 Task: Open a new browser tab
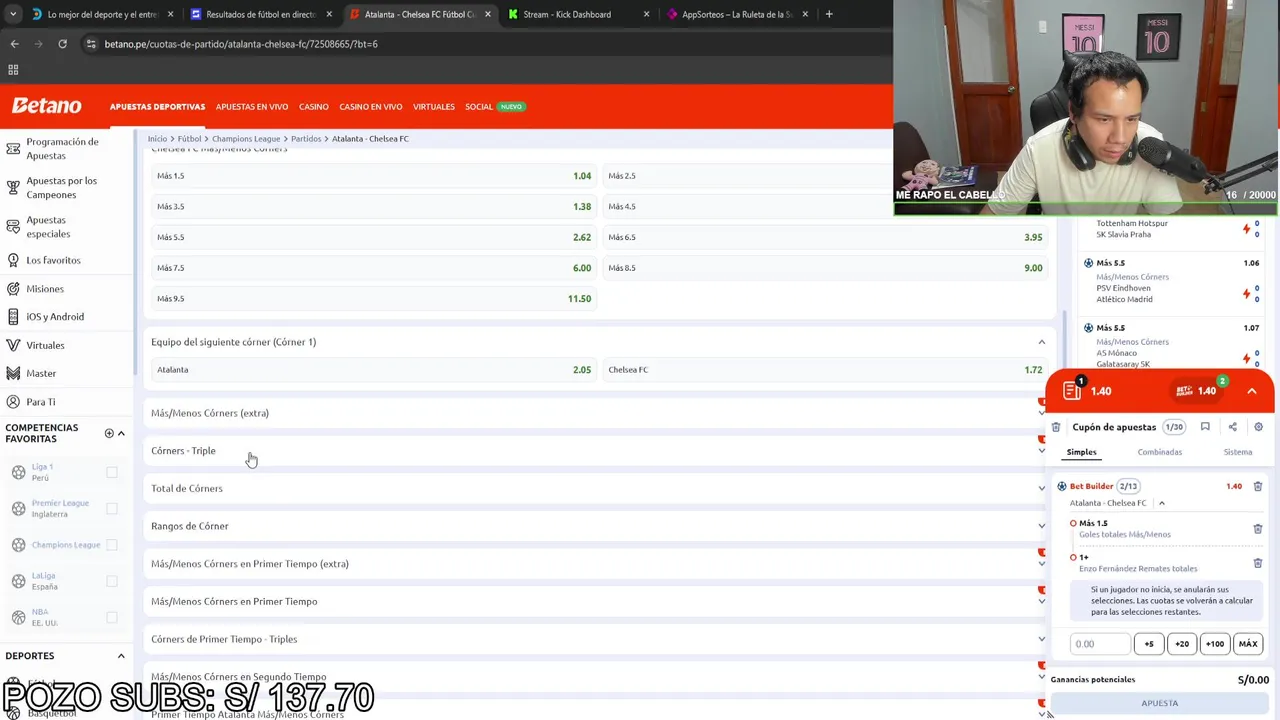point(829,14)
